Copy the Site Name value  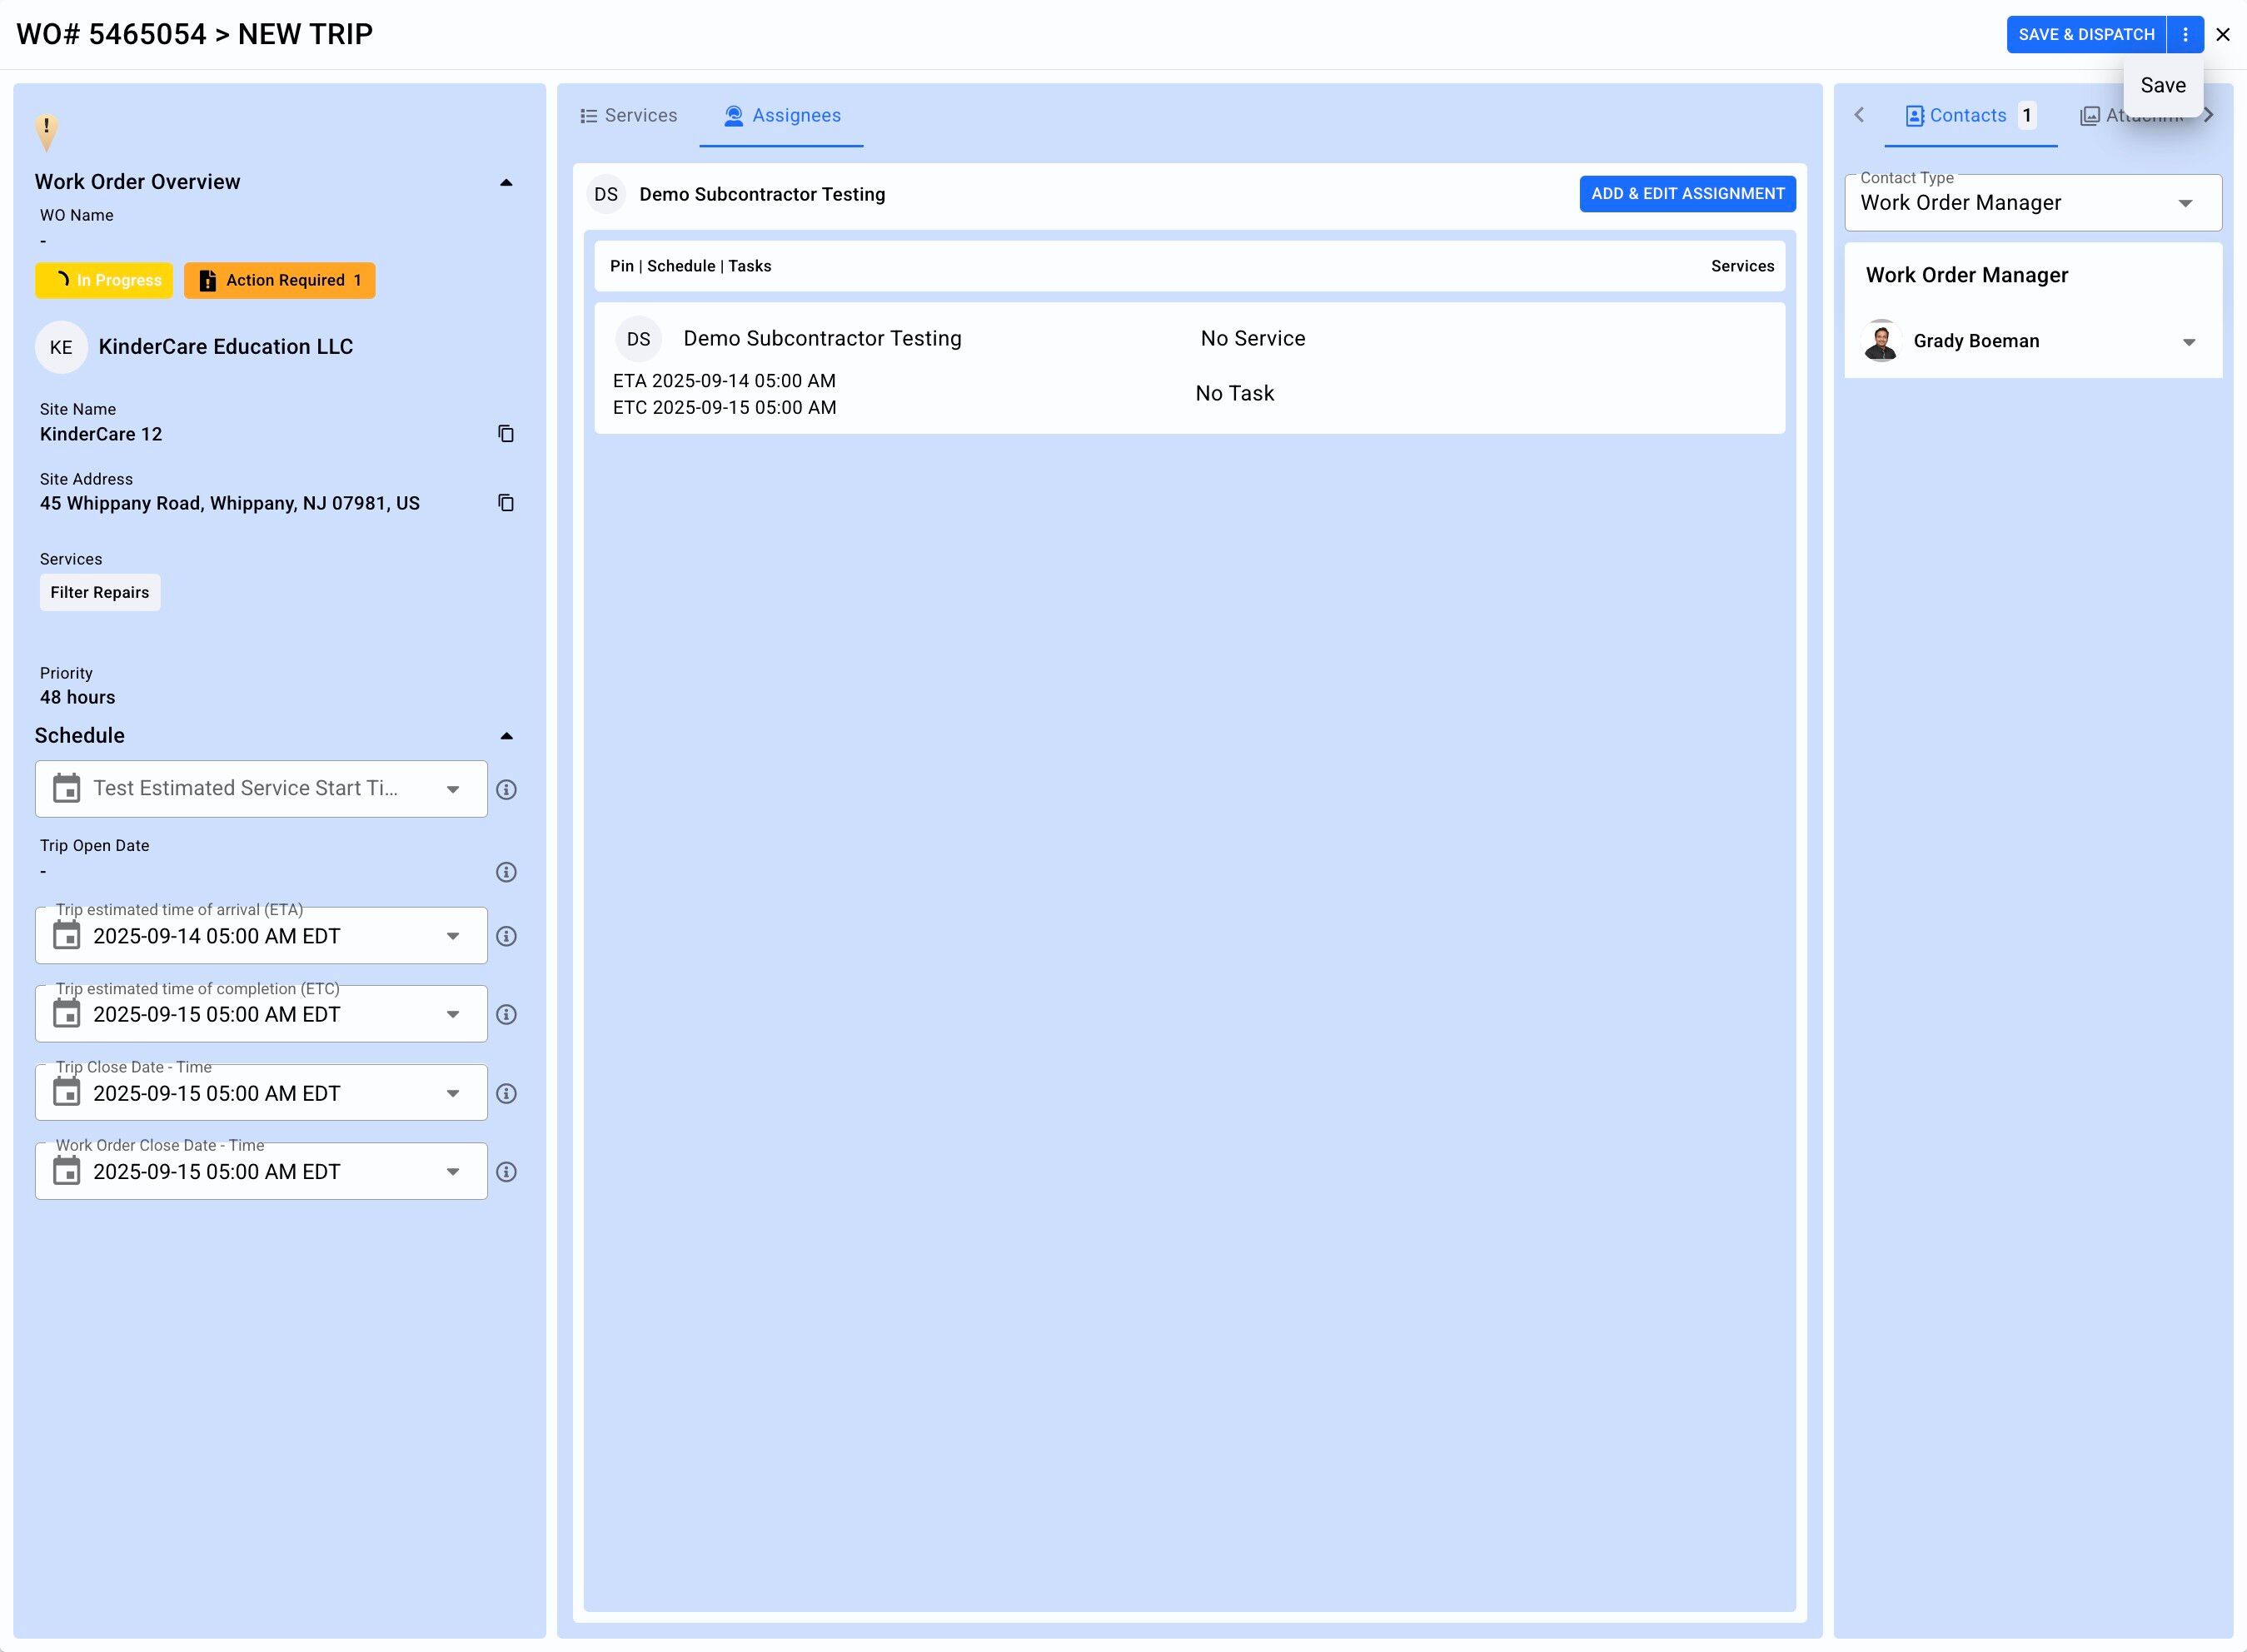506,433
